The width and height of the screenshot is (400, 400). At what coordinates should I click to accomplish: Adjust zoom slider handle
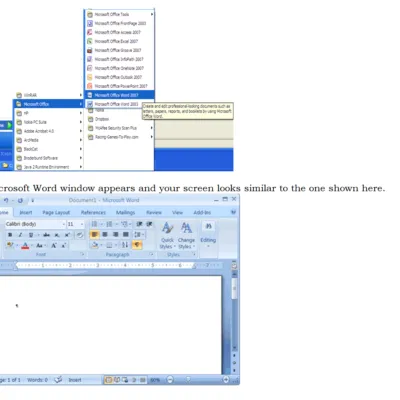188,380
